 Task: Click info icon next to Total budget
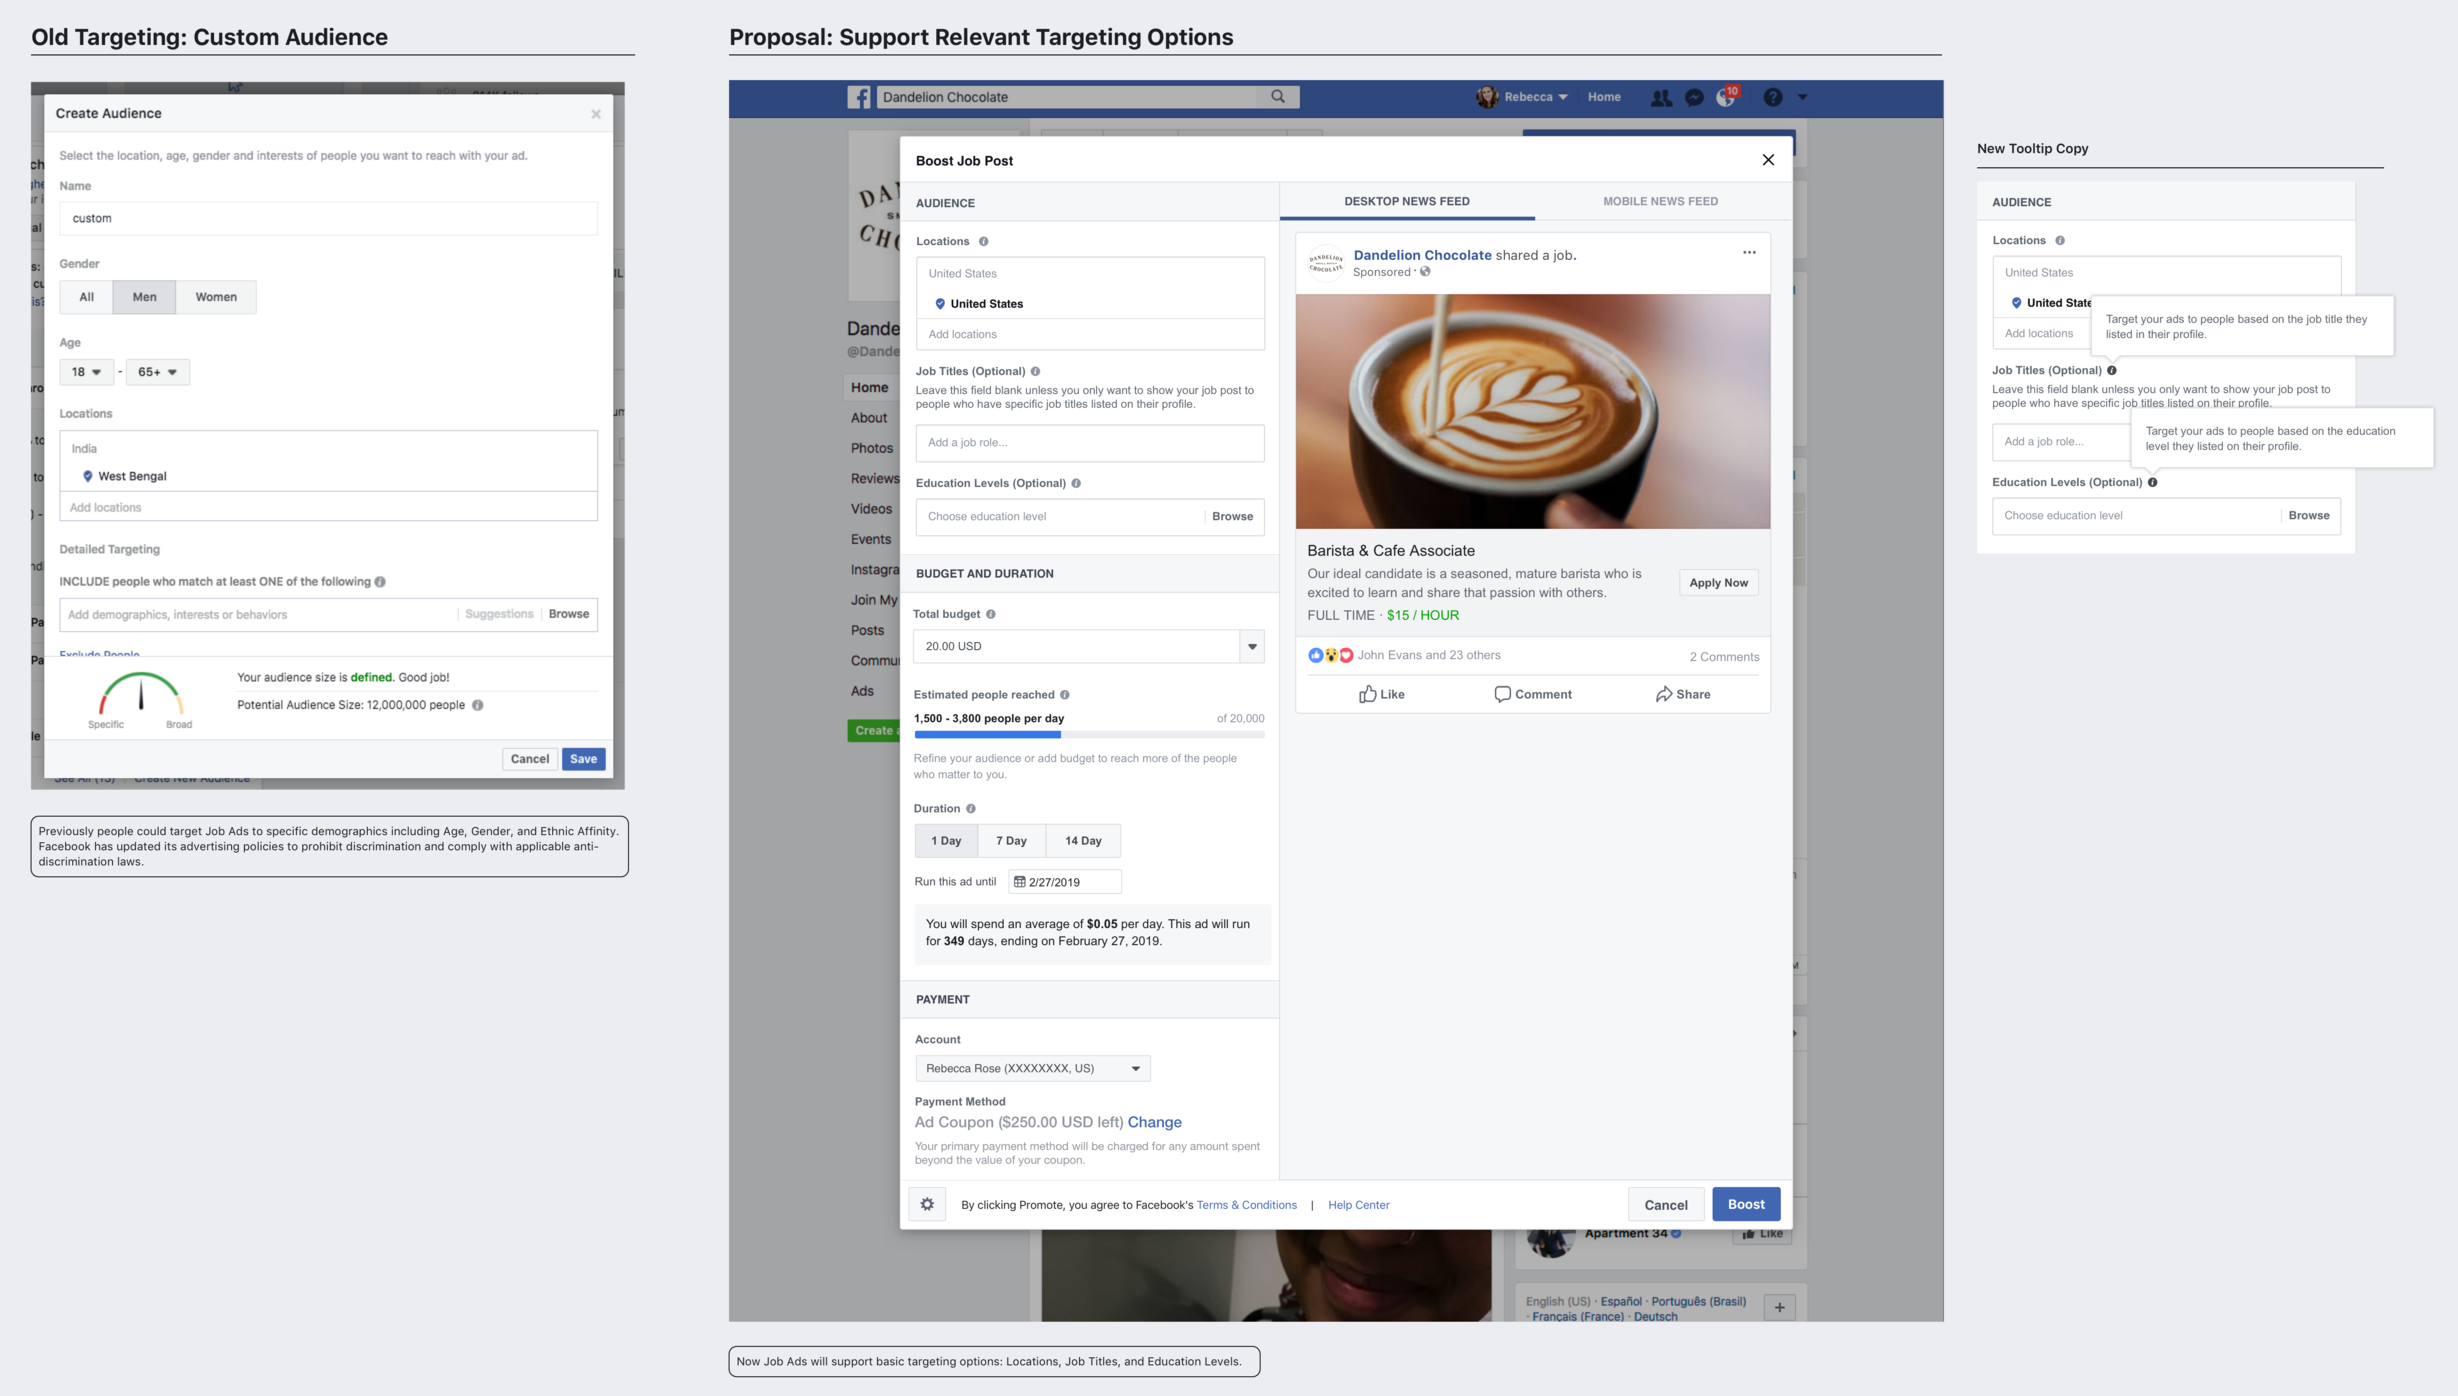click(x=991, y=614)
